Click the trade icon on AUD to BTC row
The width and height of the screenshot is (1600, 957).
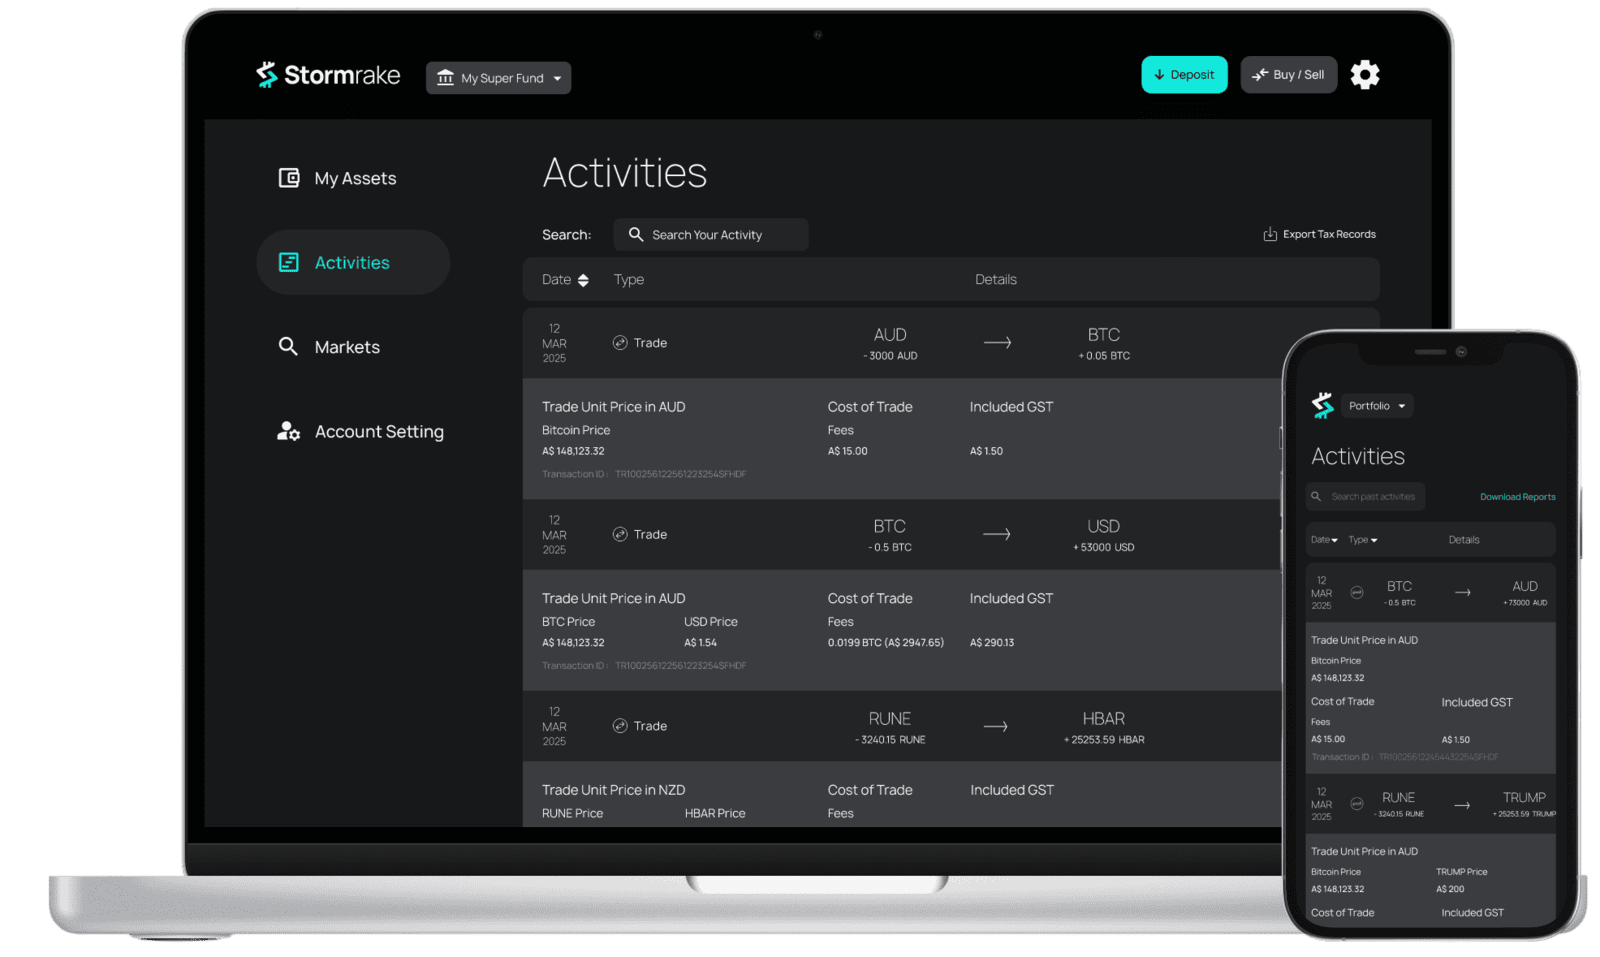point(620,343)
